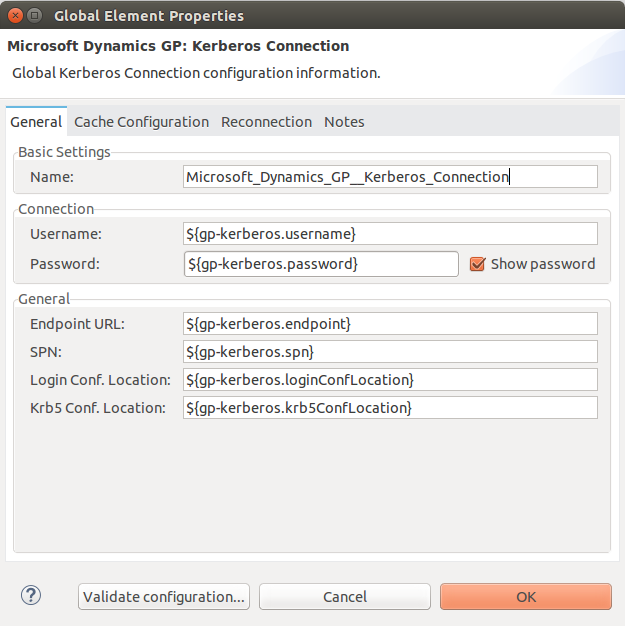
Task: Cancel the dialog
Action: tap(345, 597)
